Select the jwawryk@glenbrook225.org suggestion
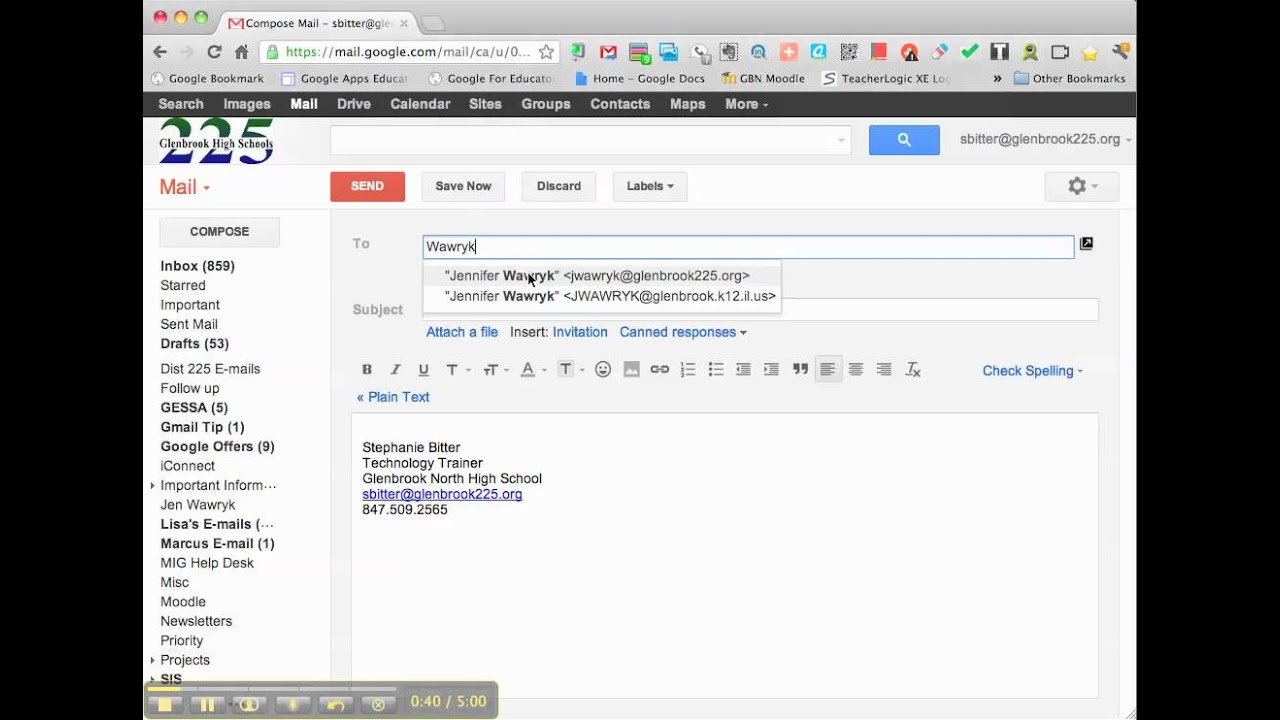 (x=601, y=276)
